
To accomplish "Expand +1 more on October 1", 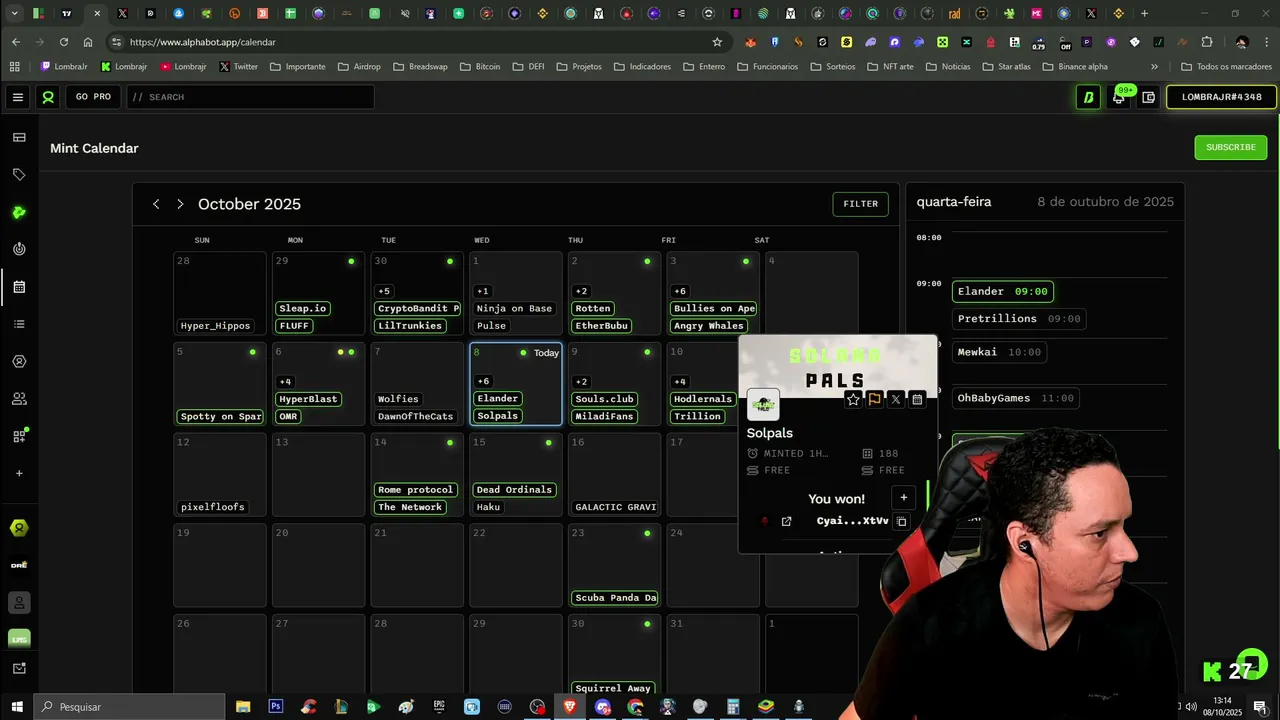I will 483,291.
